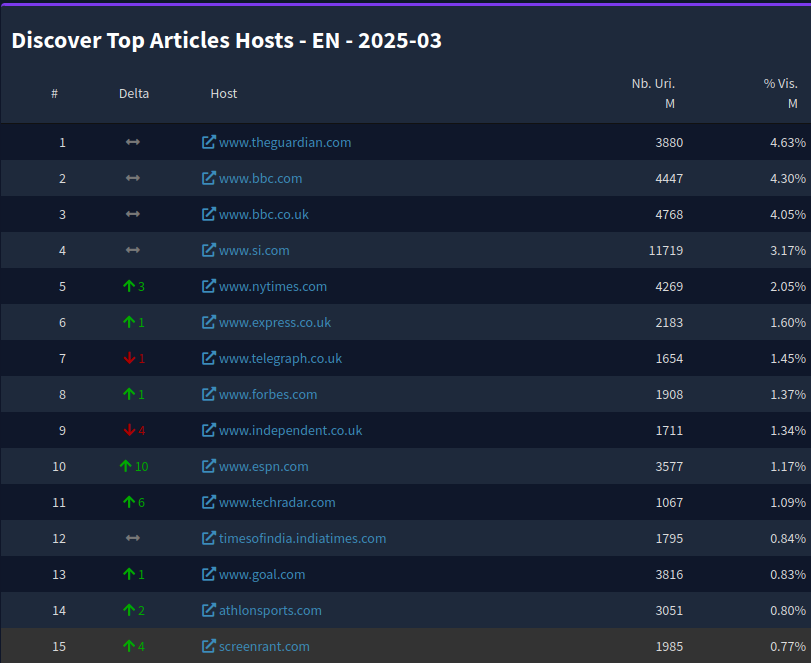Select the 4.05% visibility value
The height and width of the screenshot is (663, 811).
(788, 214)
